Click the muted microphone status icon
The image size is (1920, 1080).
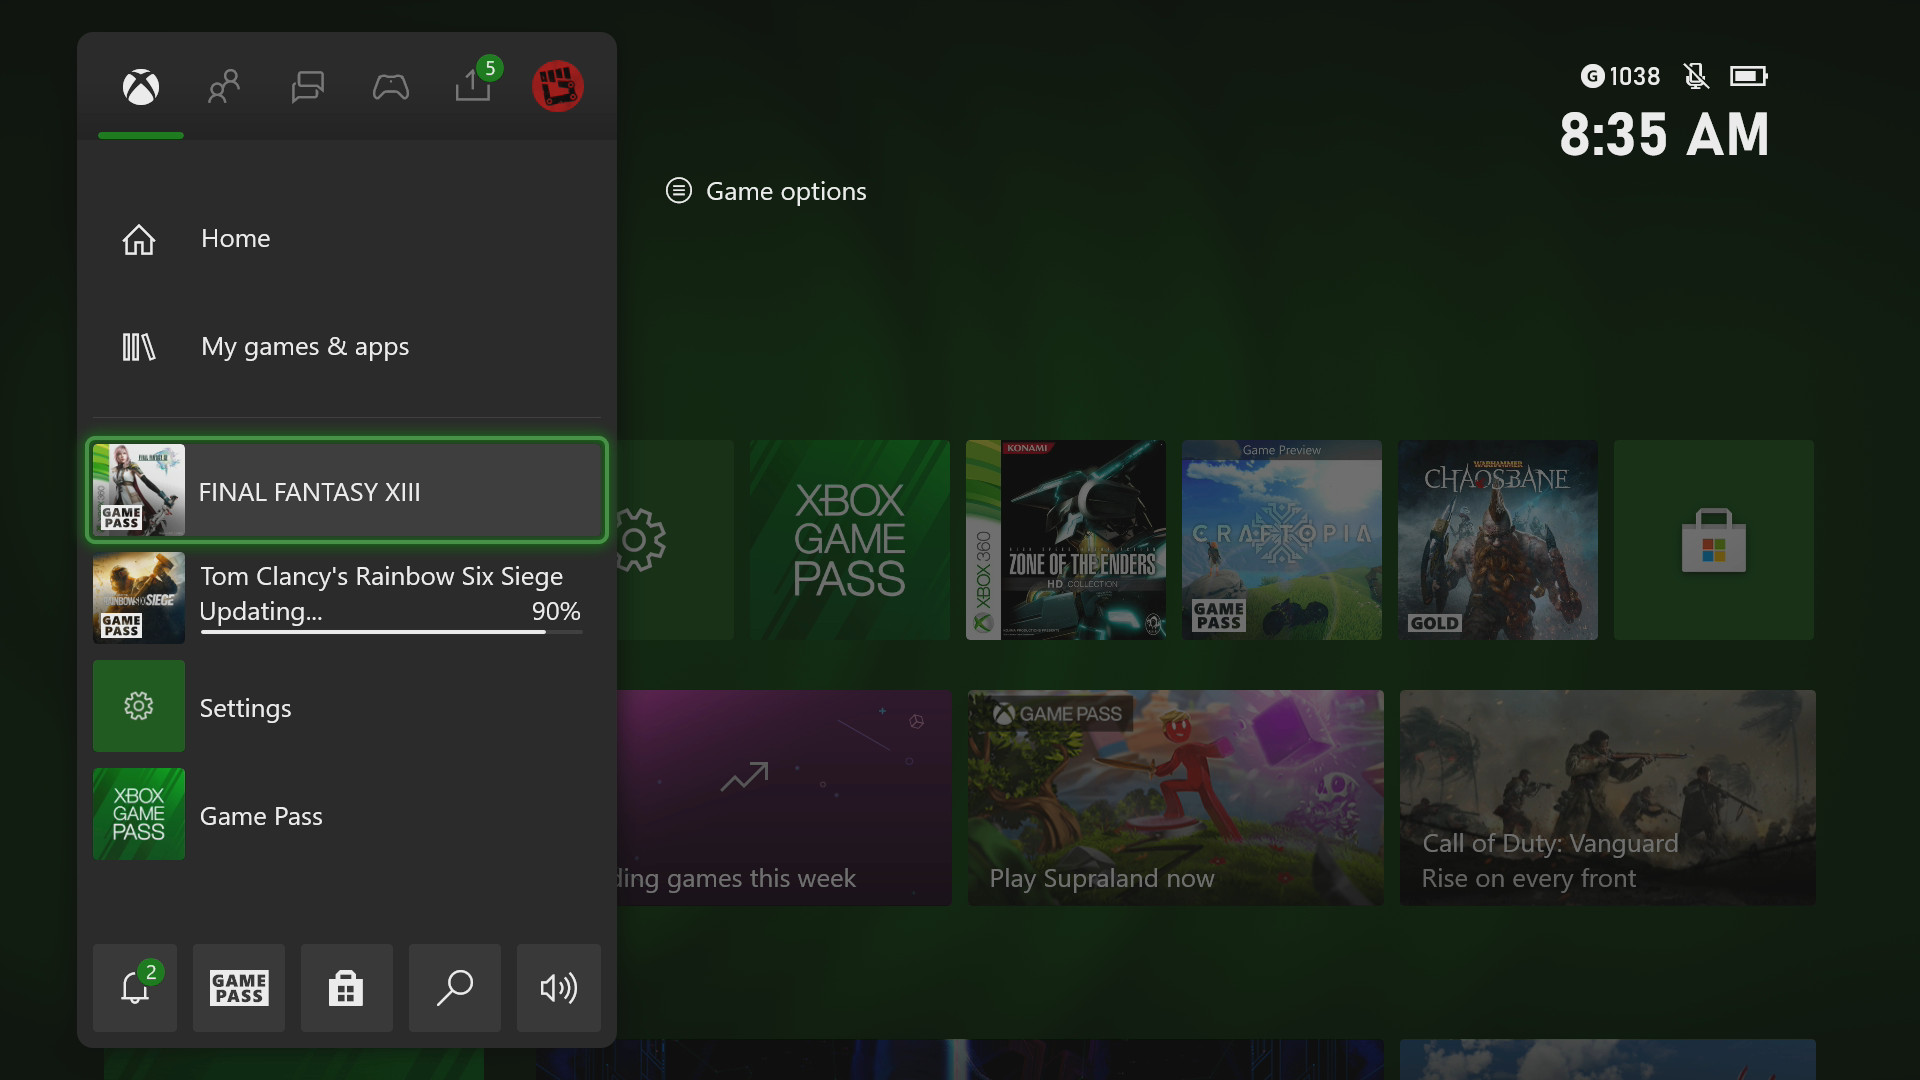pyautogui.click(x=1696, y=76)
